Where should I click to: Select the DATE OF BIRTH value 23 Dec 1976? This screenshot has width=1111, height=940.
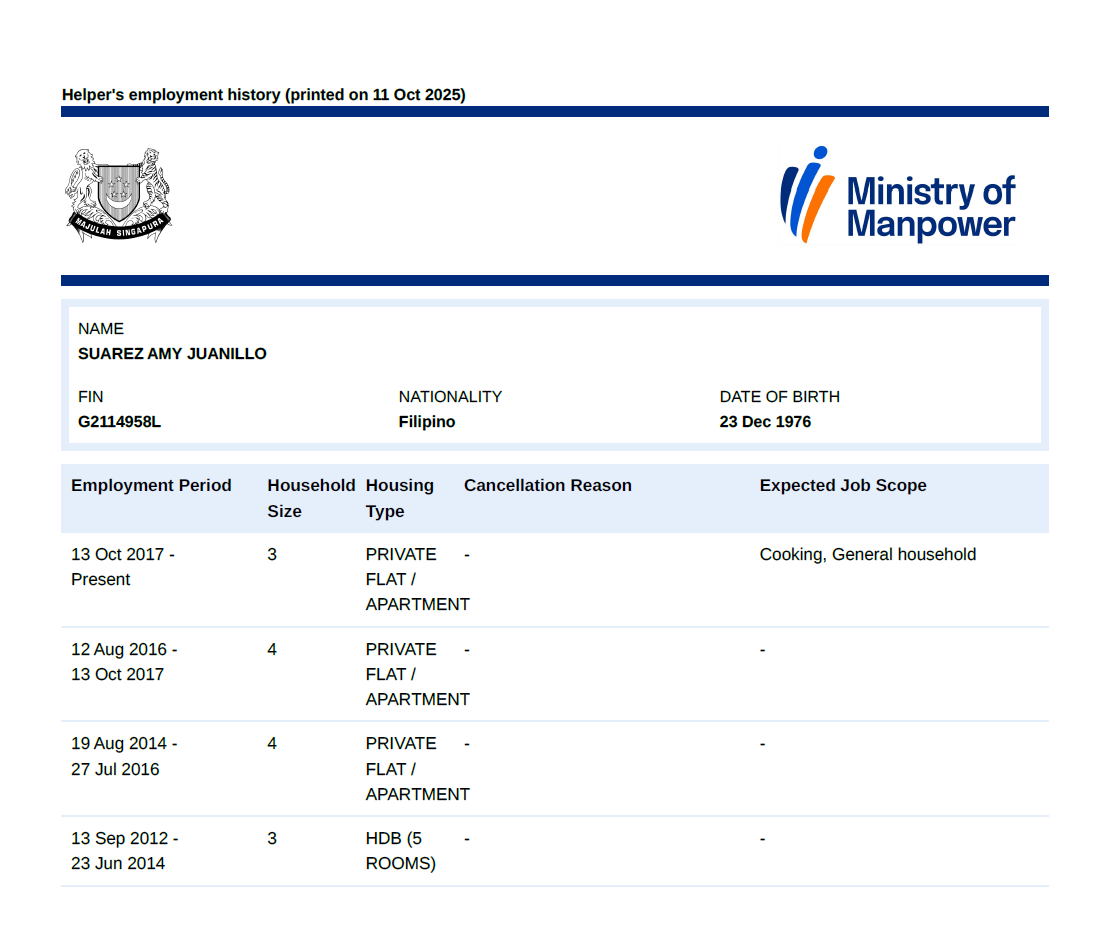point(765,421)
